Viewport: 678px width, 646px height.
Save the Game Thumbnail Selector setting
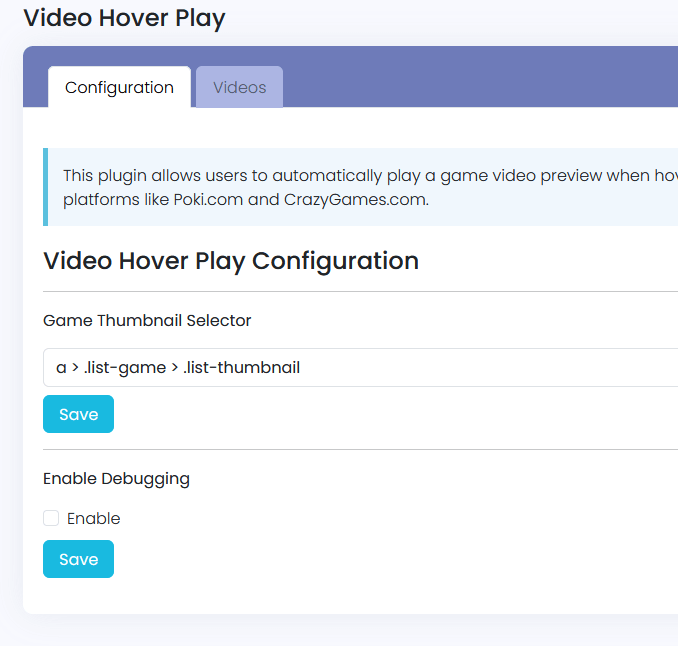click(78, 414)
